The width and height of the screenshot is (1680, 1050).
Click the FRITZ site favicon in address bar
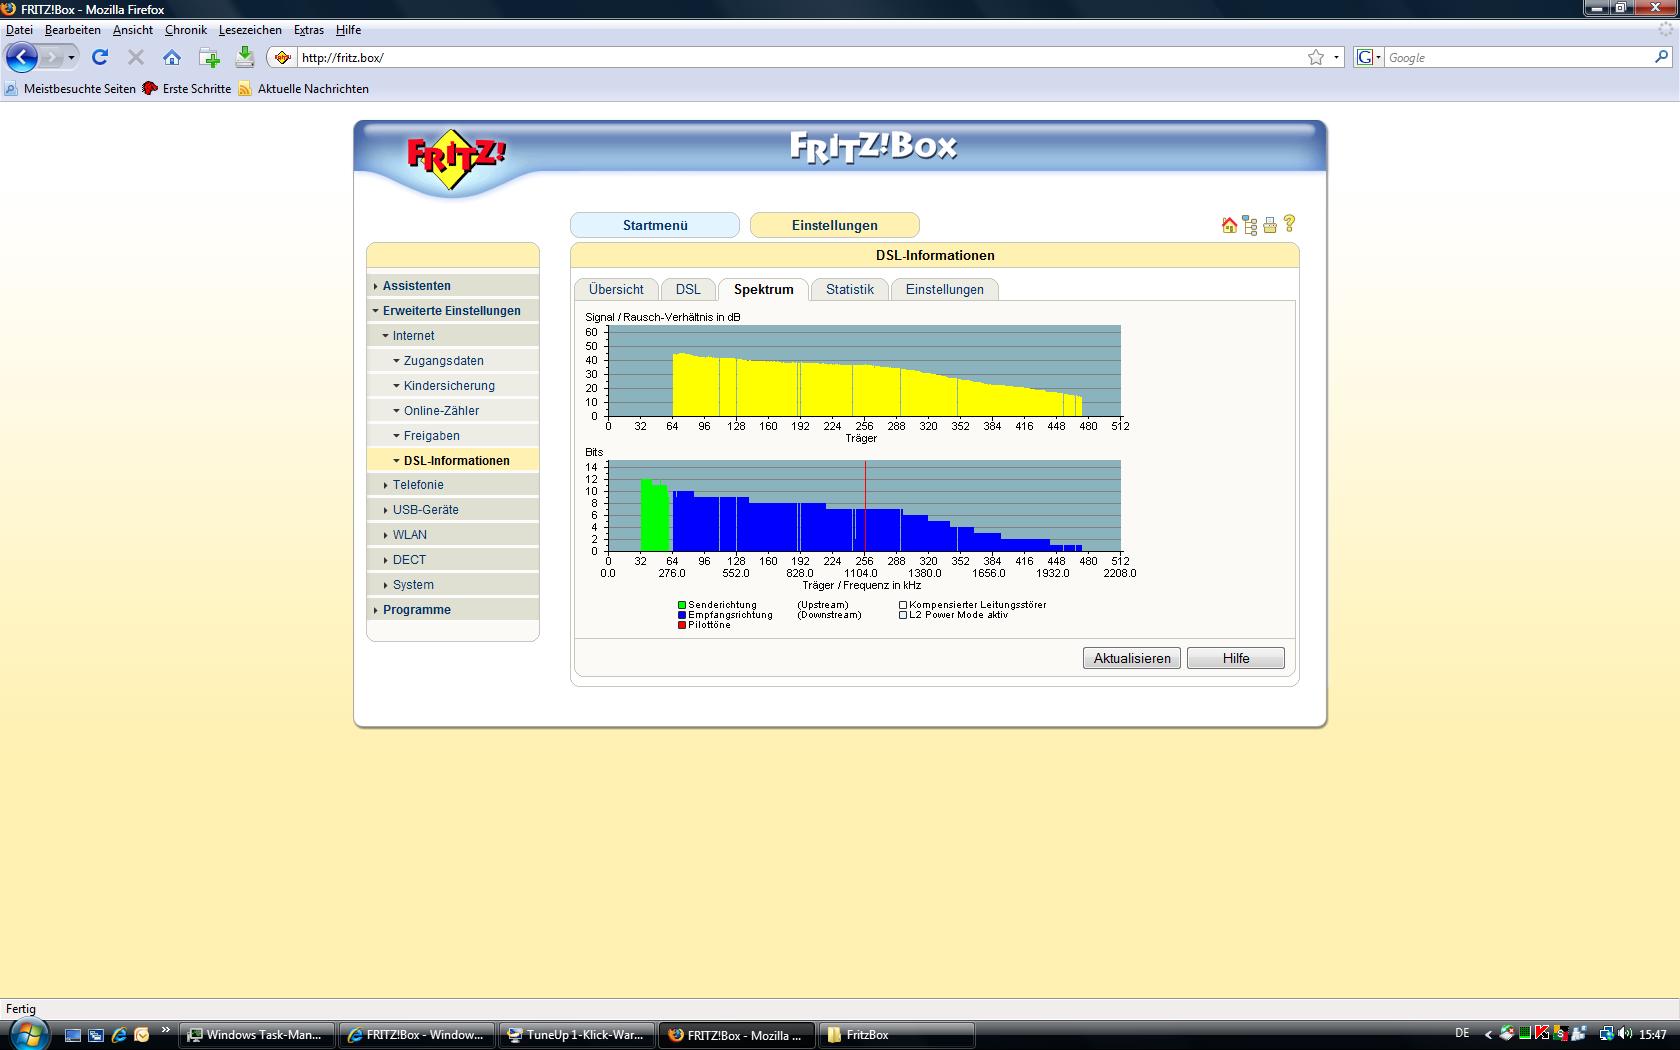point(283,58)
